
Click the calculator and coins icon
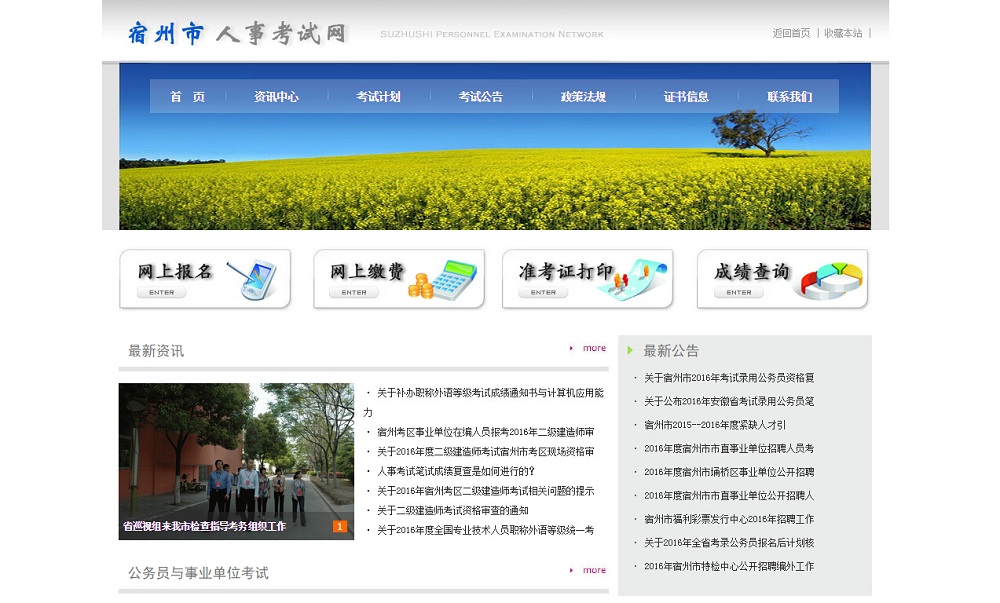pos(443,279)
